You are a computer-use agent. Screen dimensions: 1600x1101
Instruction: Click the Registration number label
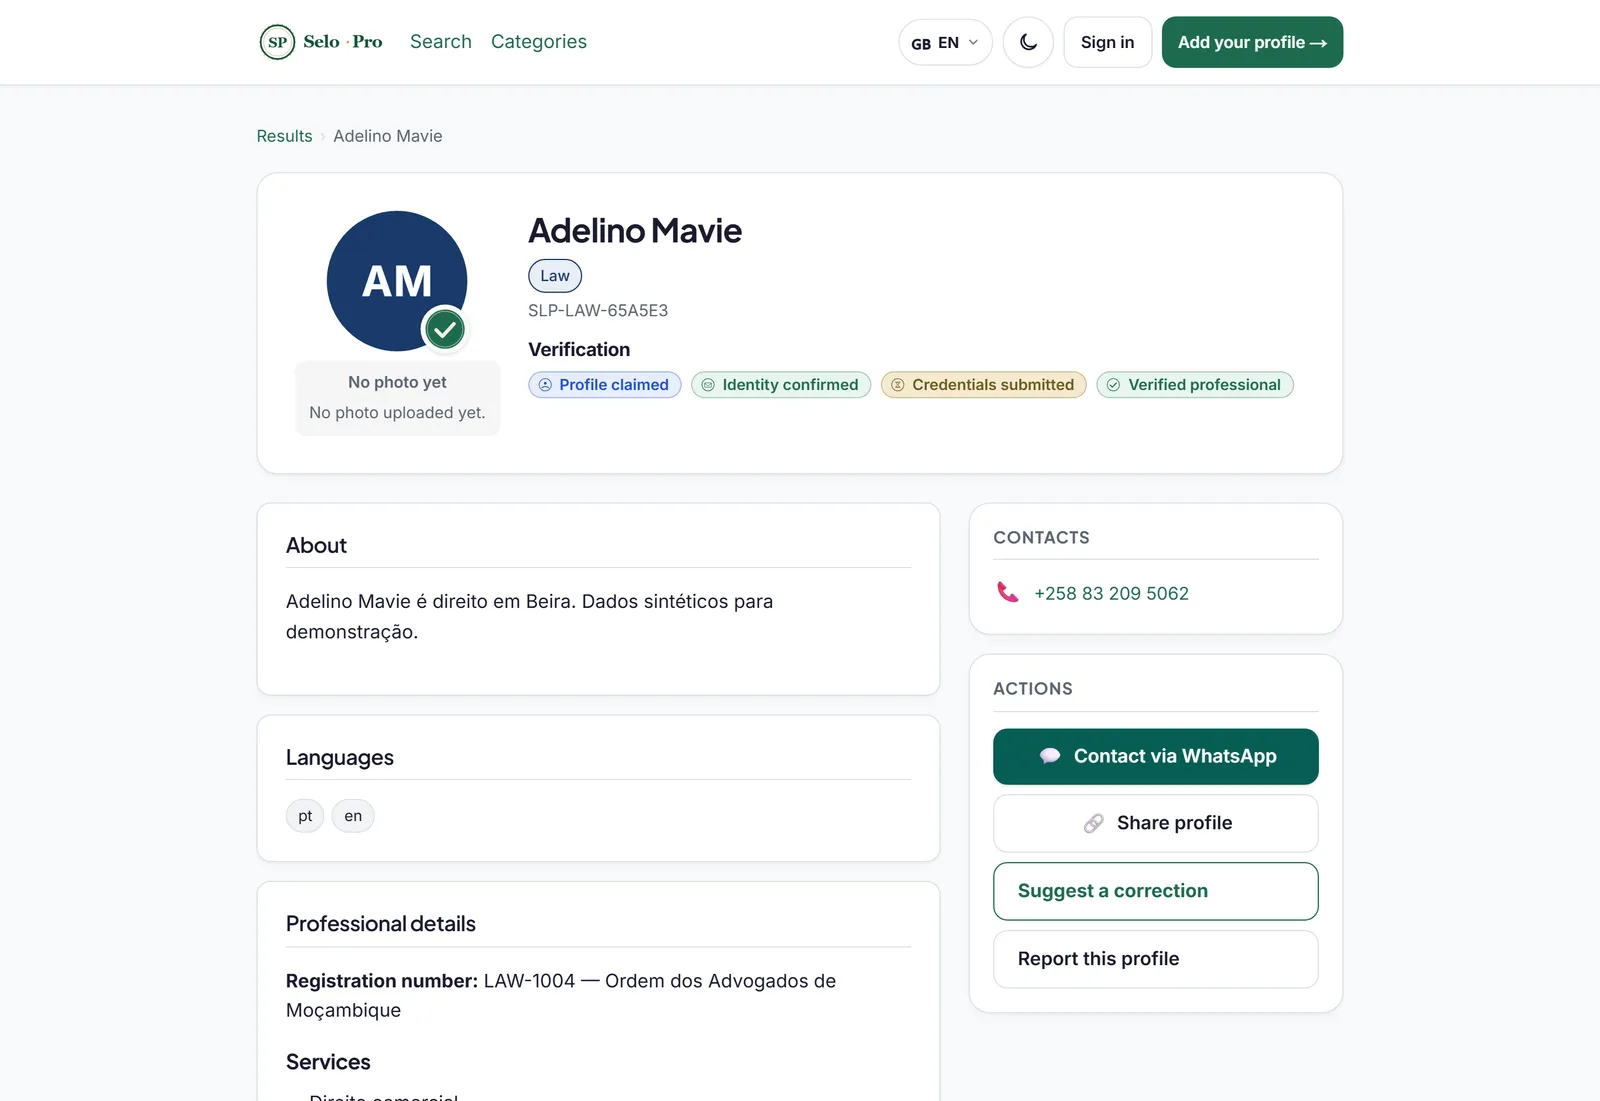[x=382, y=981]
